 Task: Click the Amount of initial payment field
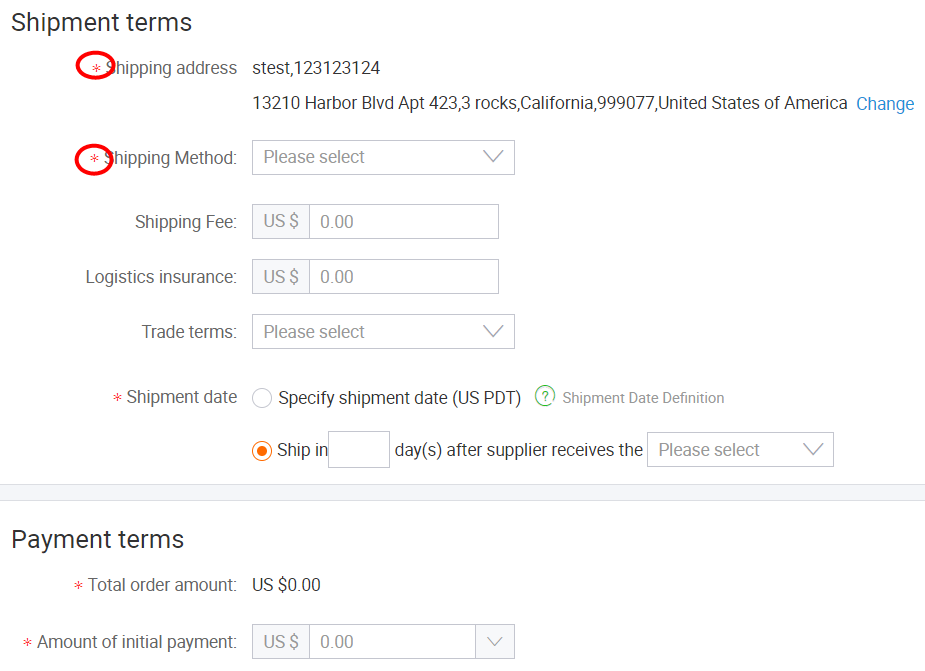392,641
